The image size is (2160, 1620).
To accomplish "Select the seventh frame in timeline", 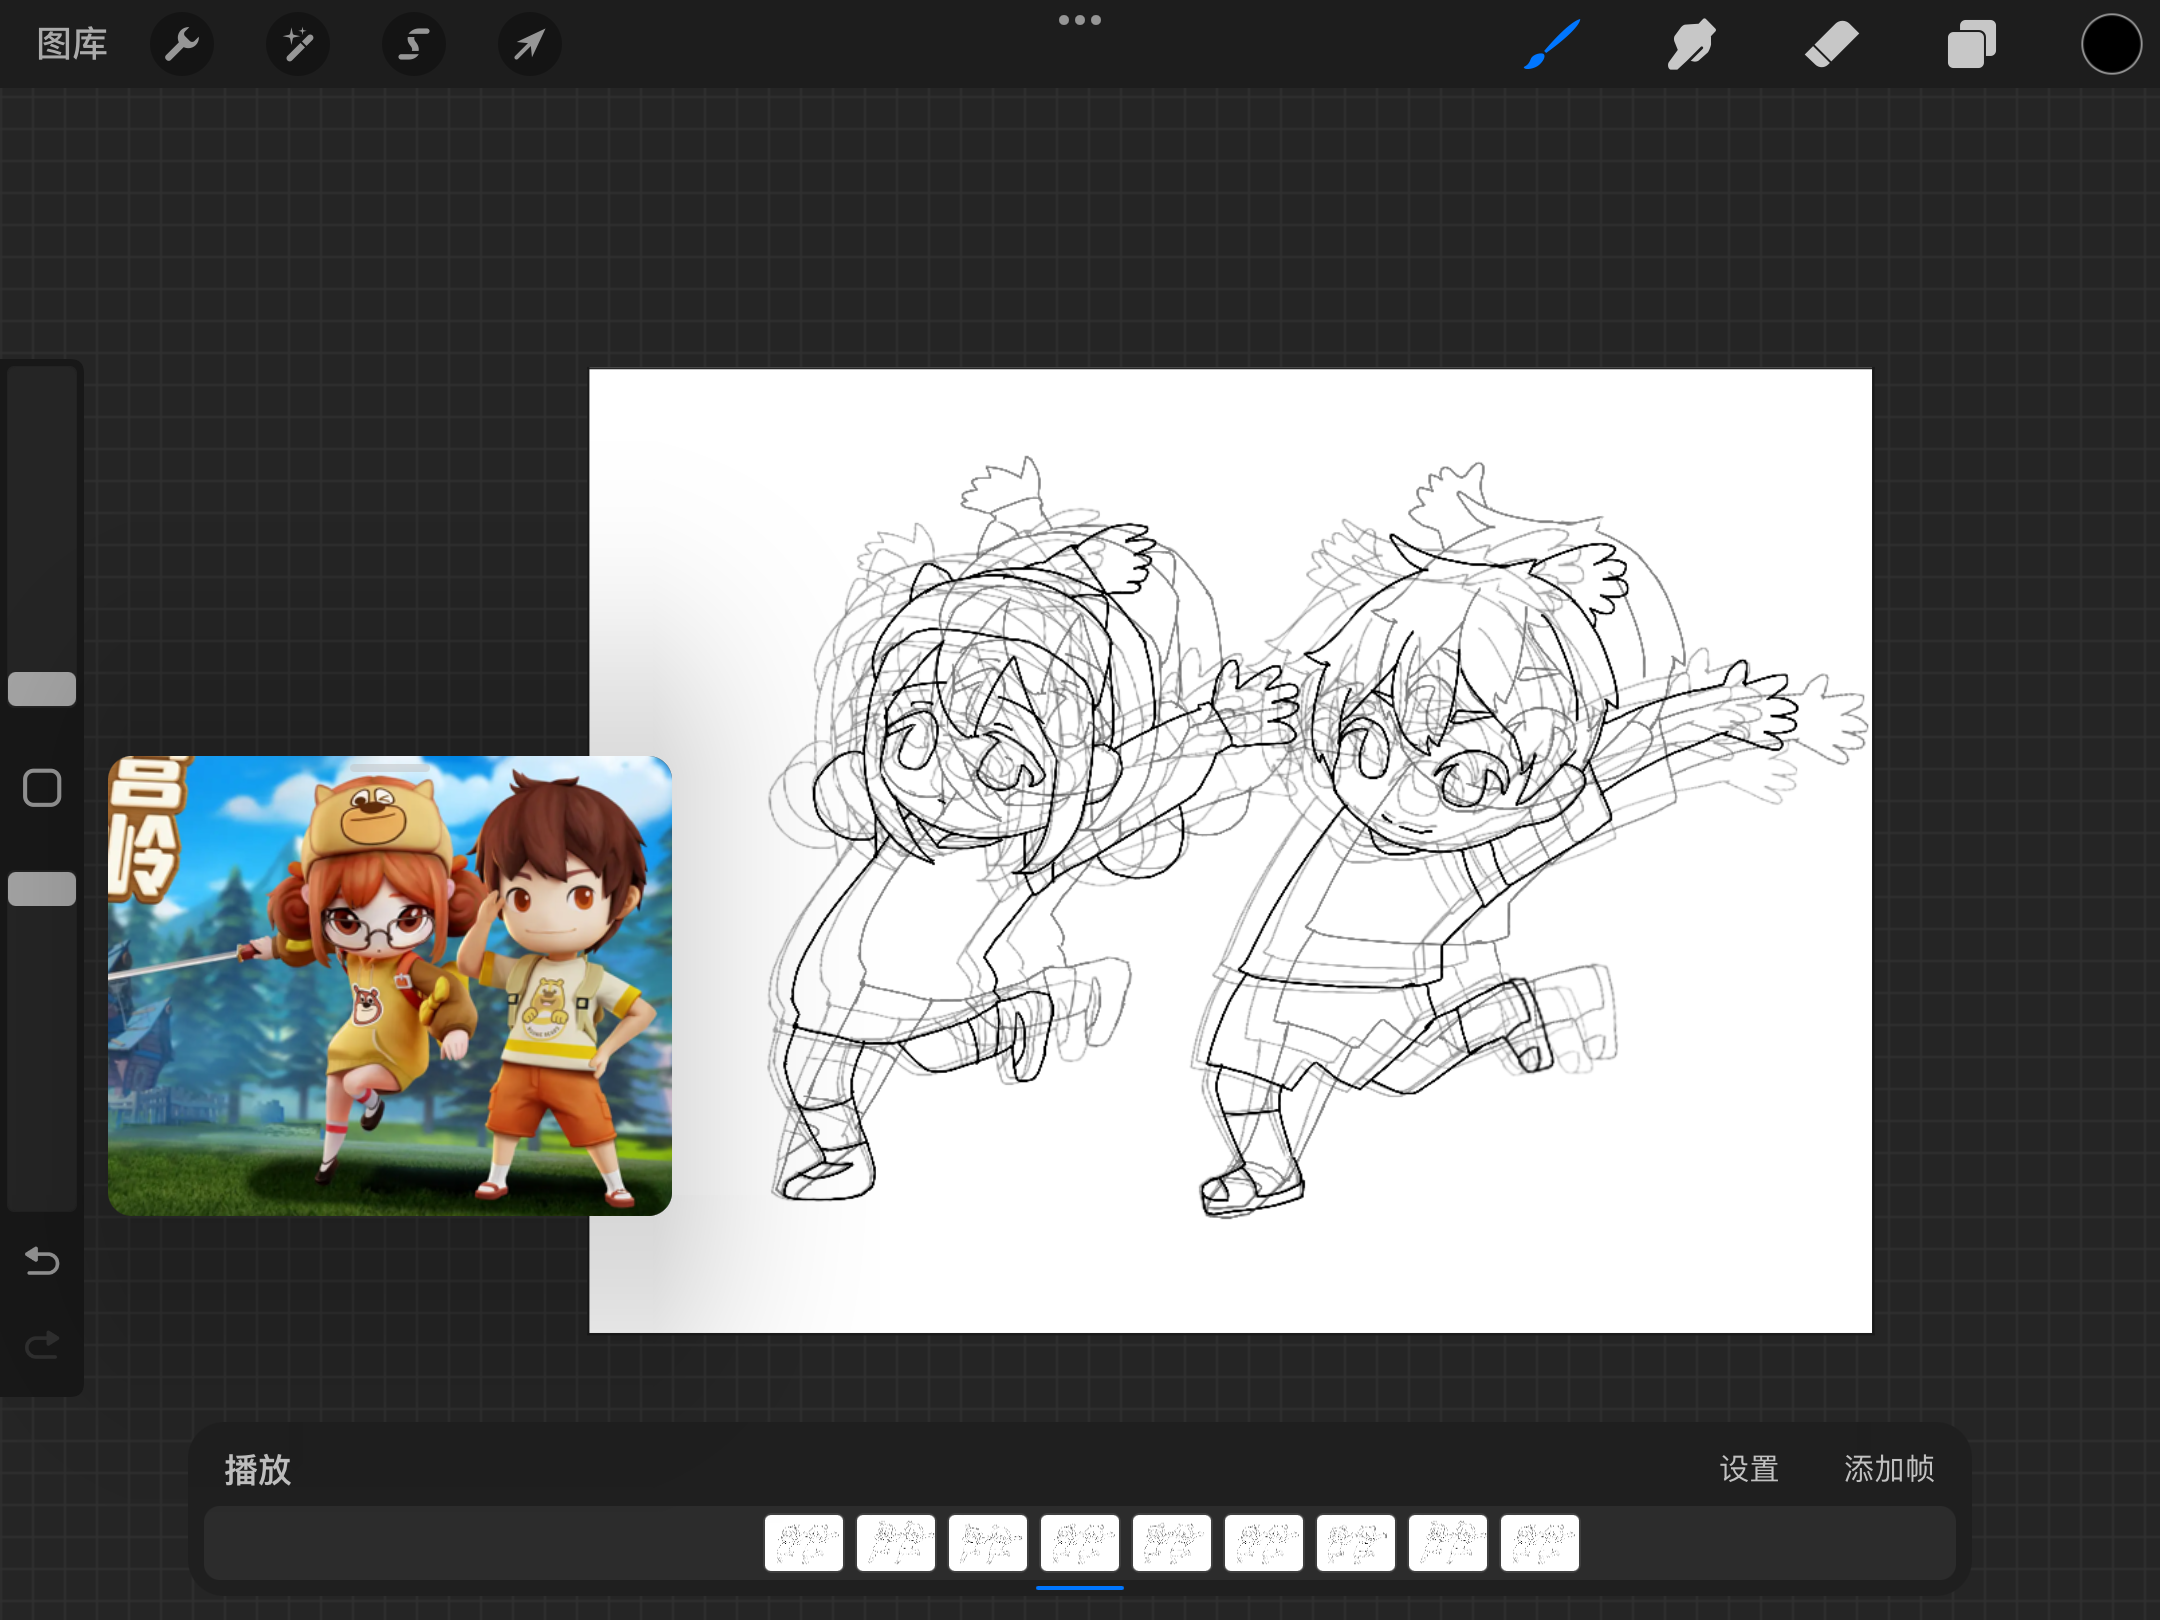I will [1356, 1543].
